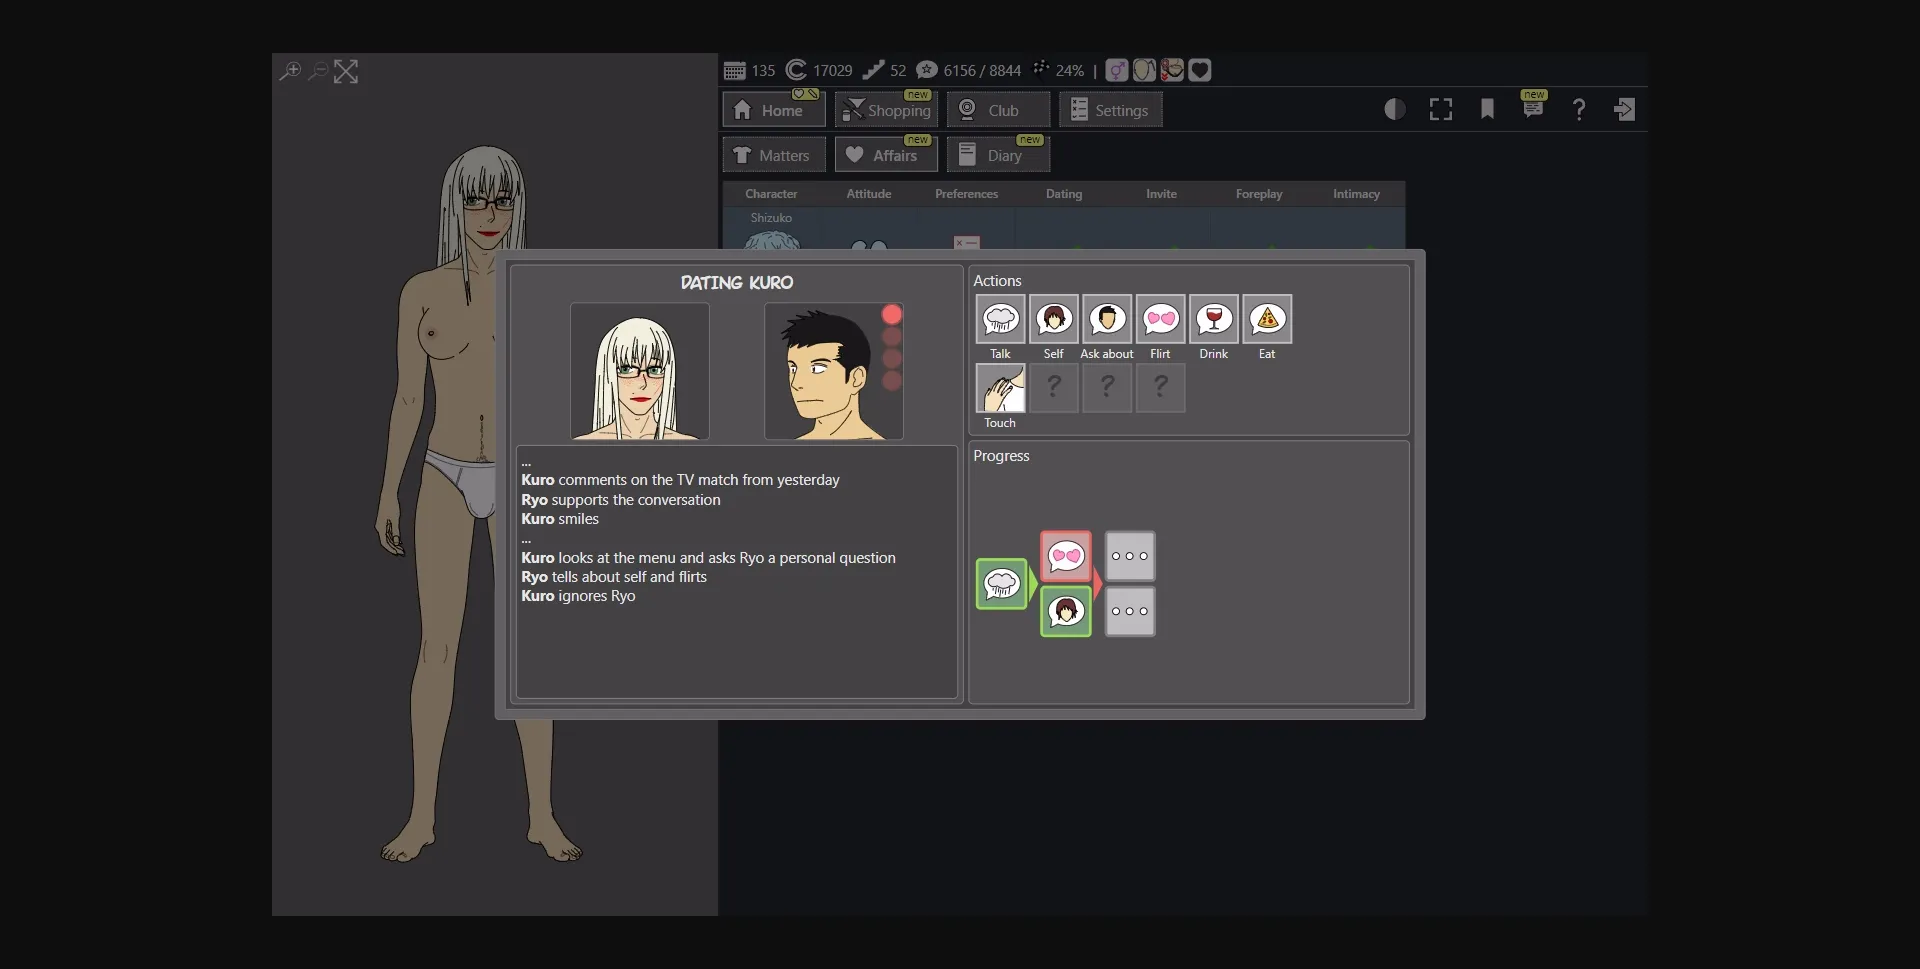Click the Settings button
1920x969 pixels.
point(1110,109)
